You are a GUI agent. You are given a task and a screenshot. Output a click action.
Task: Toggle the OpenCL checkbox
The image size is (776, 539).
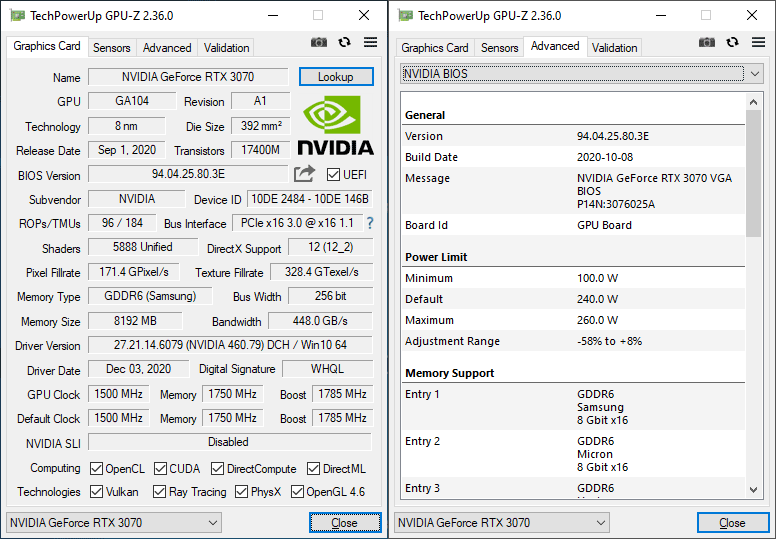click(96, 469)
